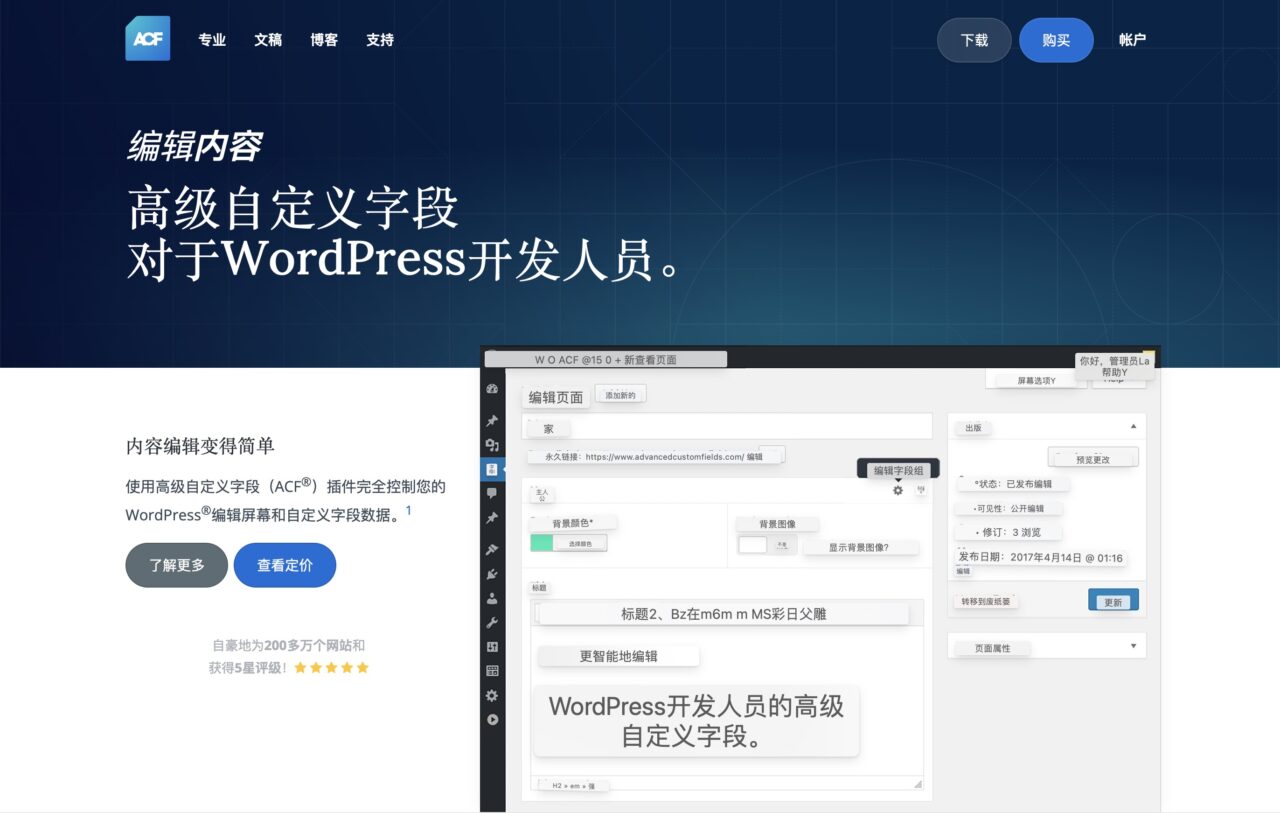Click the 背景颜色* field label
1280x813 pixels.
(573, 523)
